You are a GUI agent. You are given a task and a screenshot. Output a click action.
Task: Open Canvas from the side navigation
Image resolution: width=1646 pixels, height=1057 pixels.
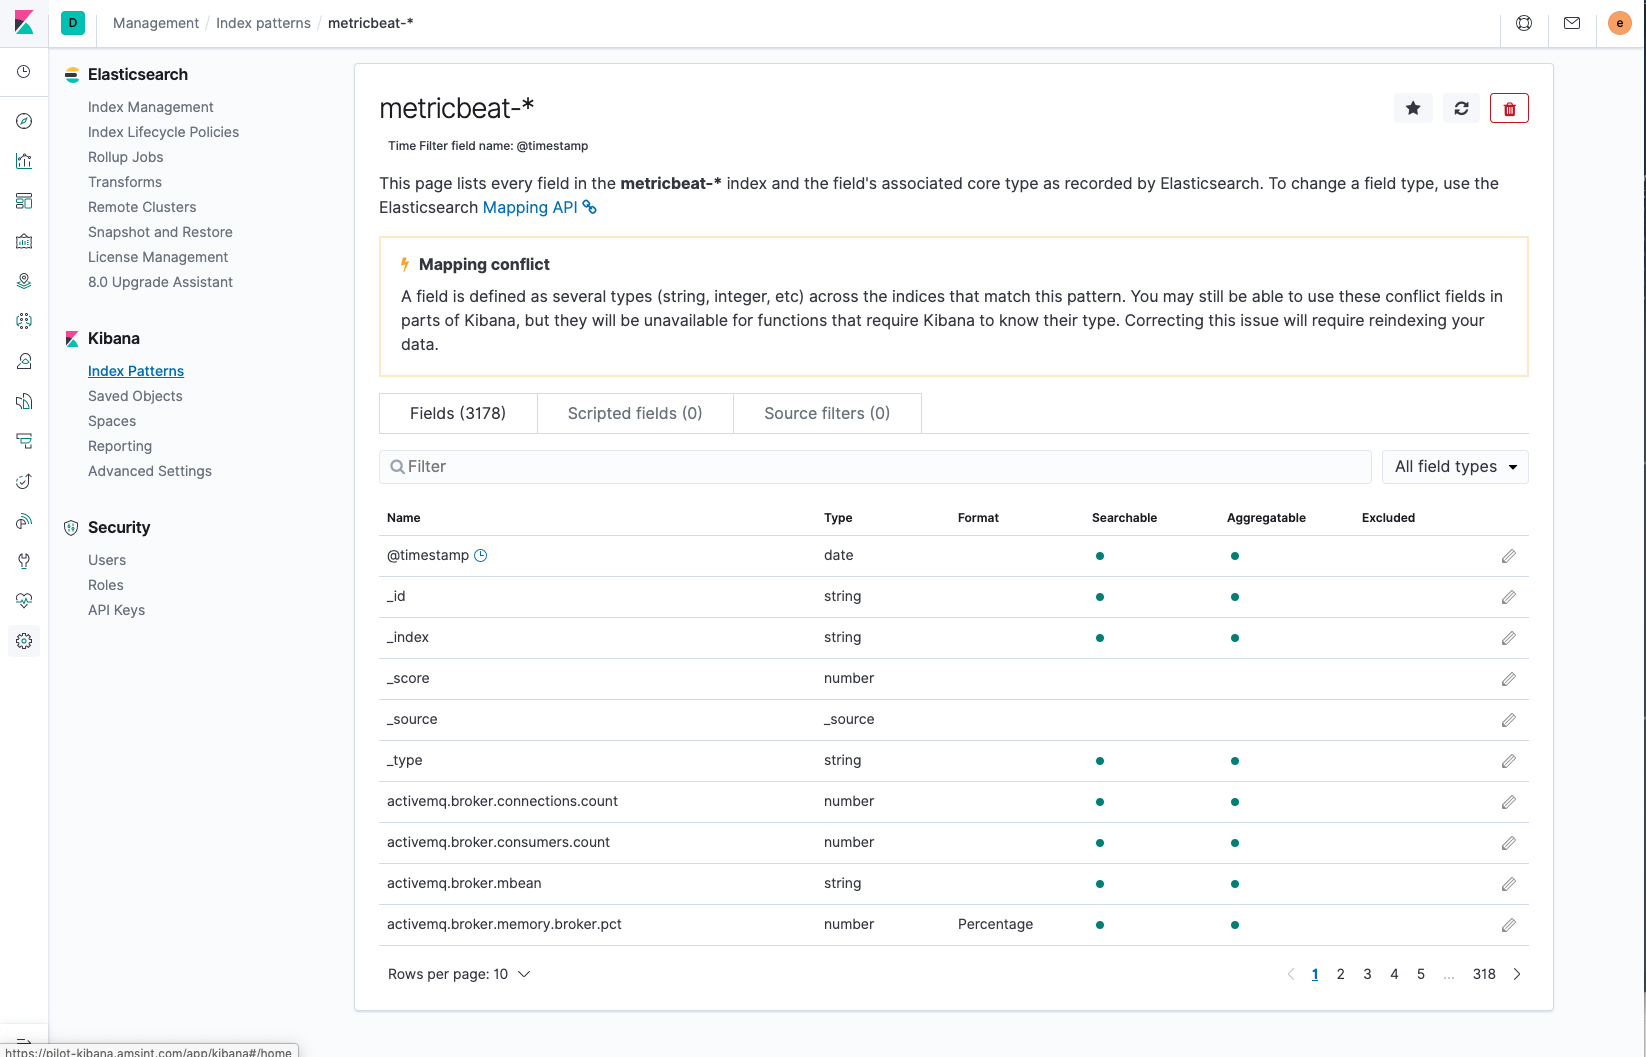pyautogui.click(x=24, y=241)
